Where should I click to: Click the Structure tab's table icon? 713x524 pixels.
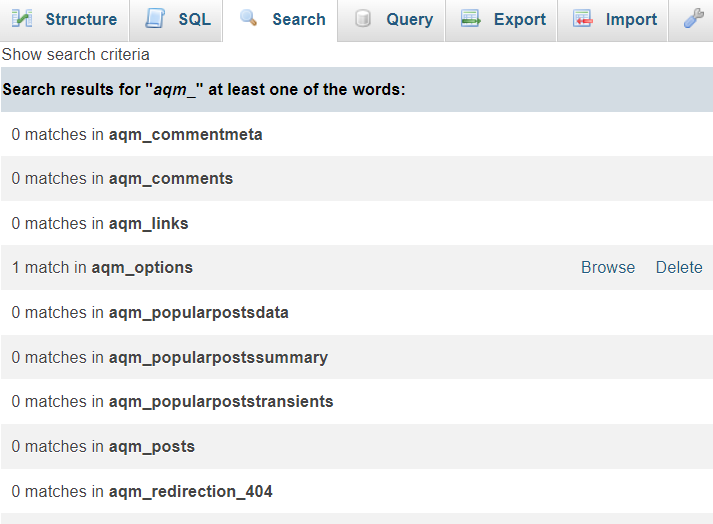22,19
